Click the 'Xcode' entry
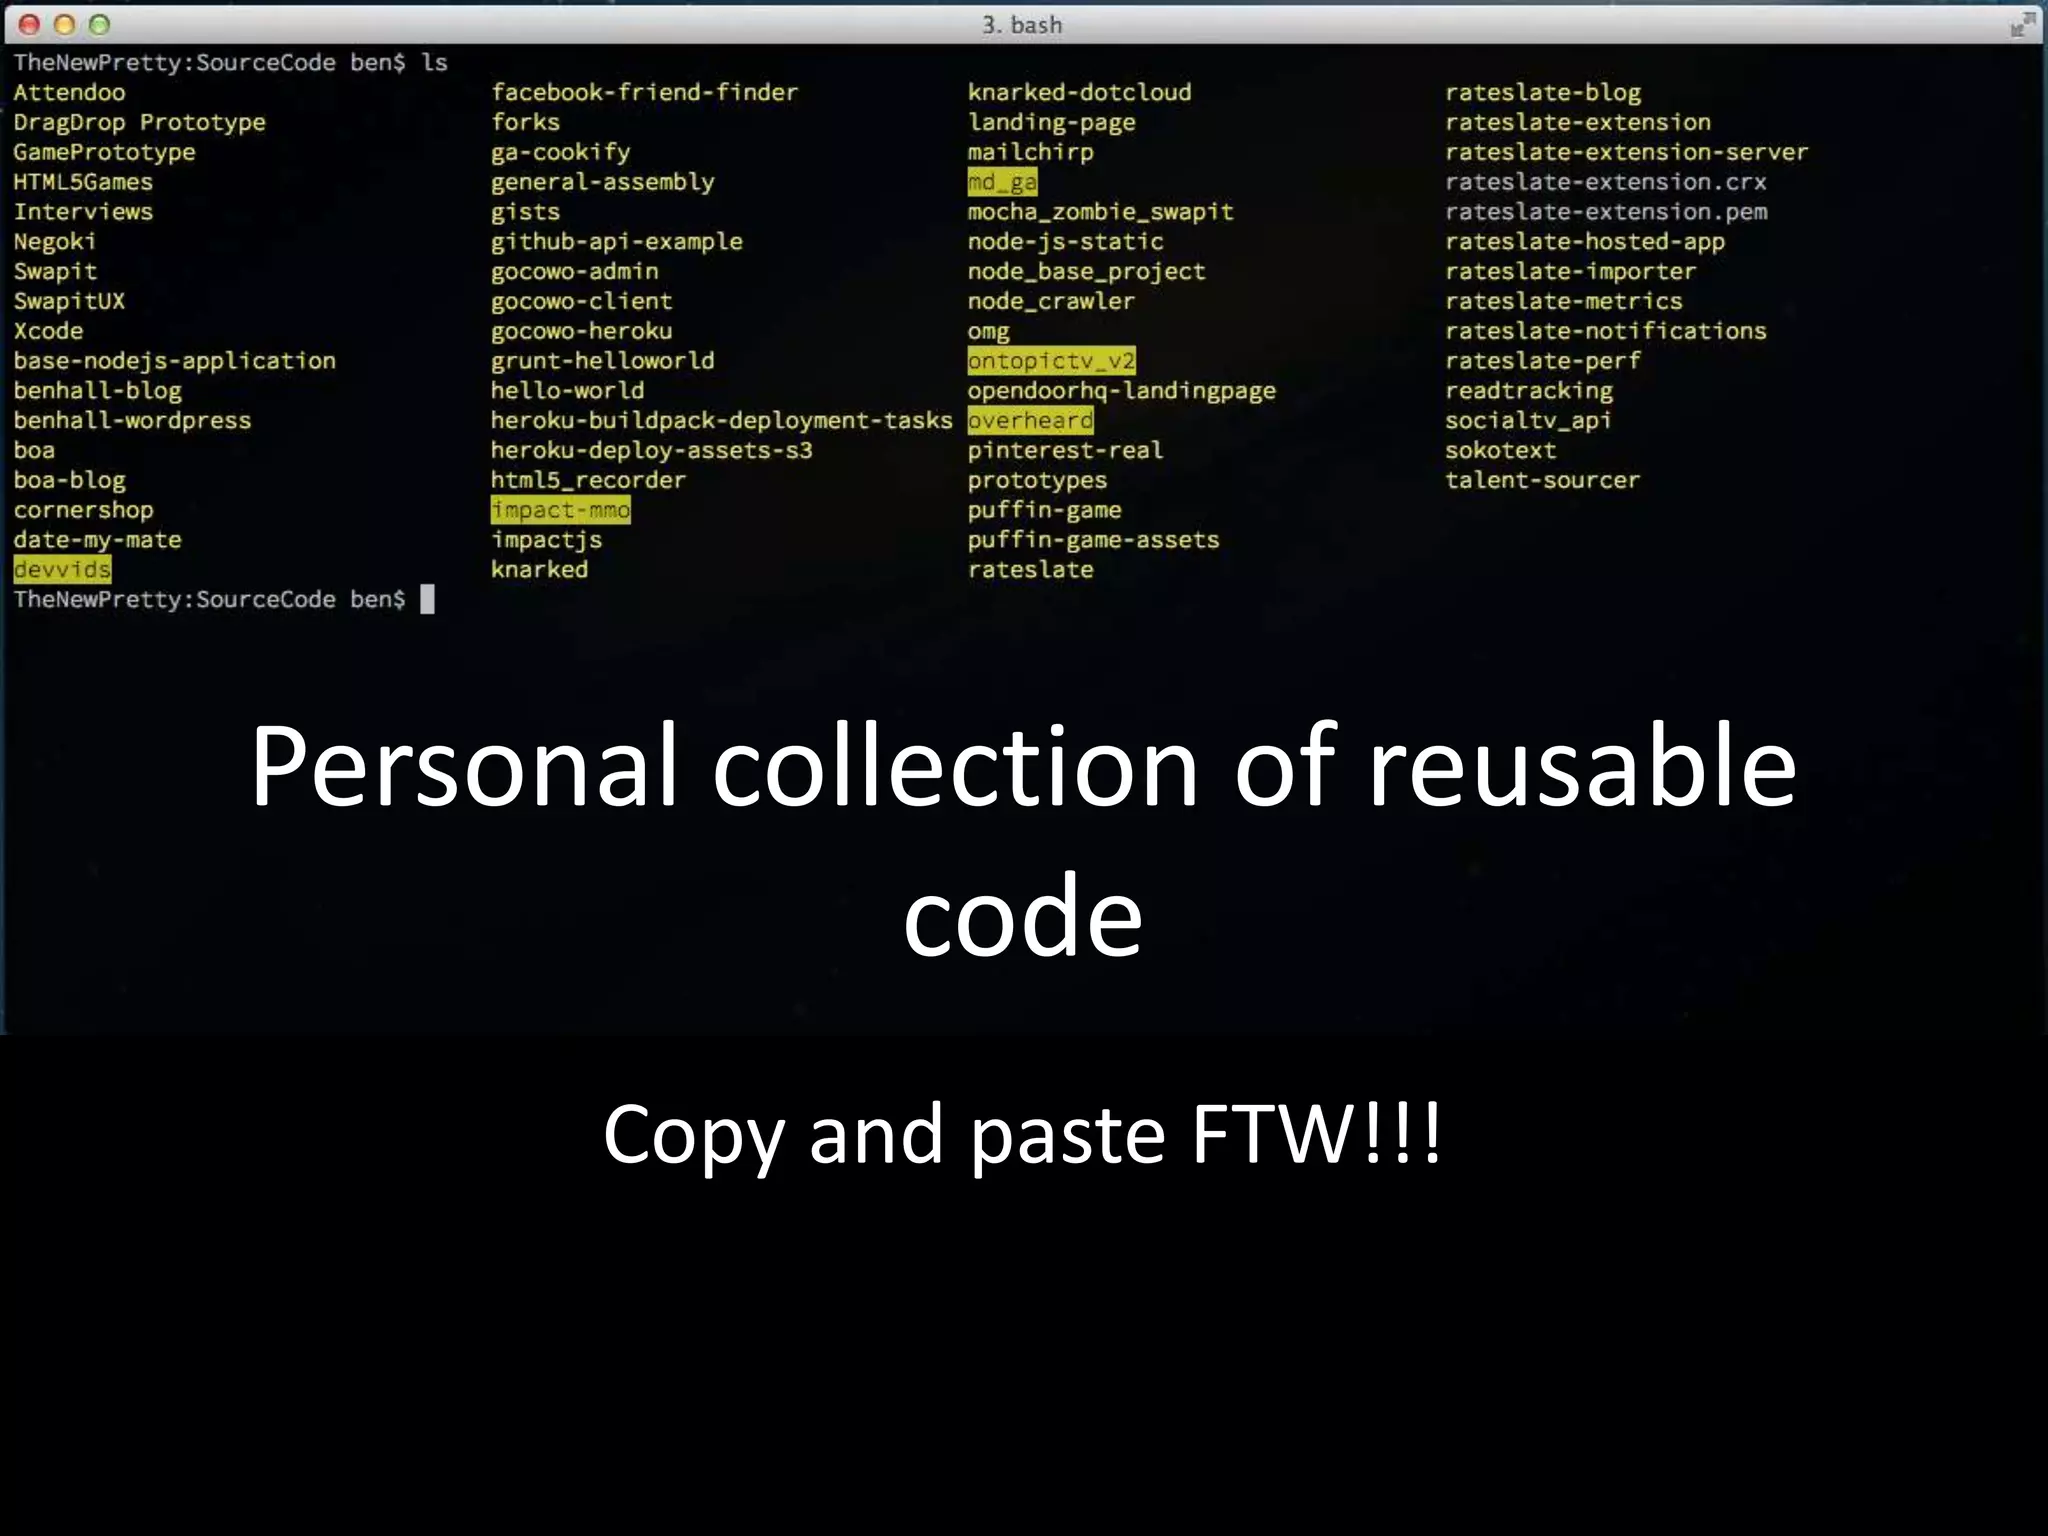Screen dimensions: 2048x1536 coord(48,331)
